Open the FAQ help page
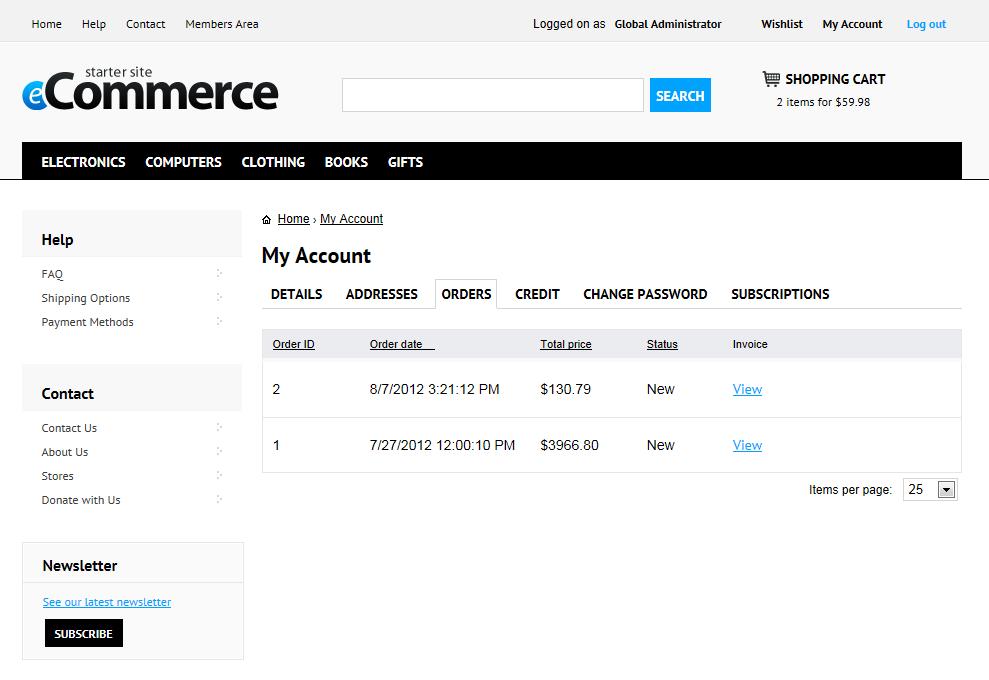 (52, 274)
